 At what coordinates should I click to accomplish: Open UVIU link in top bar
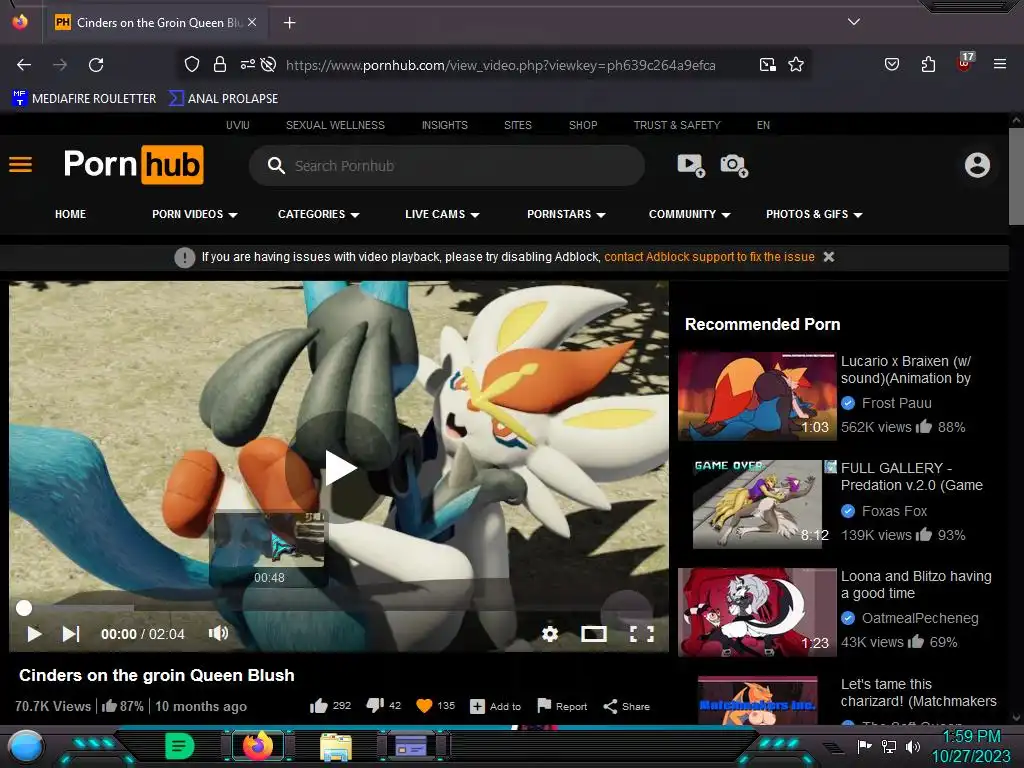pos(238,125)
